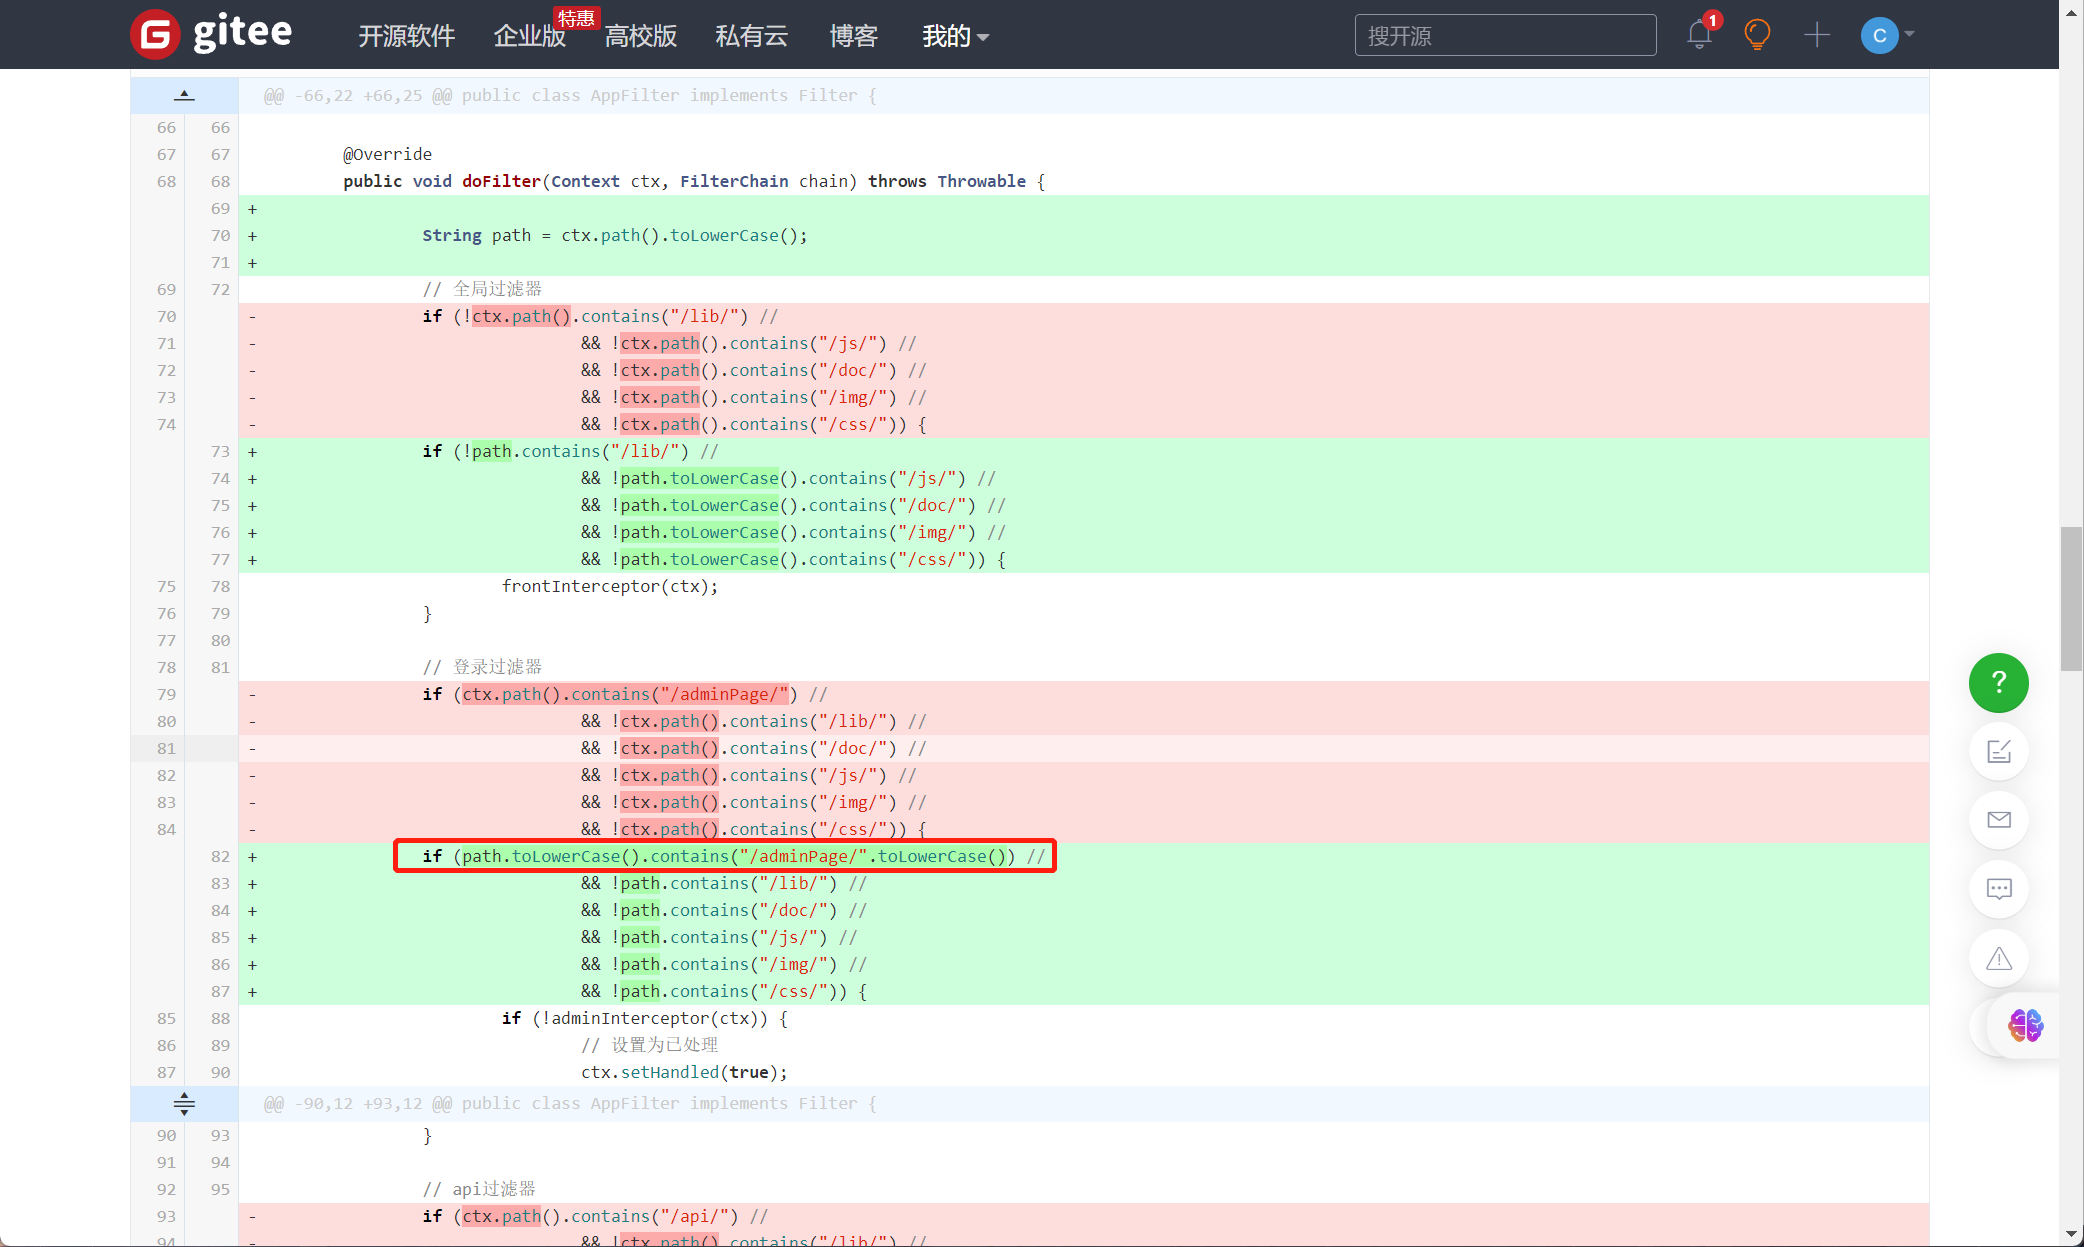
Task: Click the page vertical scrollbar thumb
Action: (x=2071, y=598)
